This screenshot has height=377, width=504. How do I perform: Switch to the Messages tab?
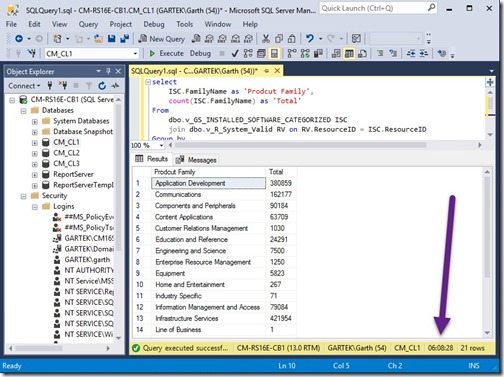(x=197, y=160)
